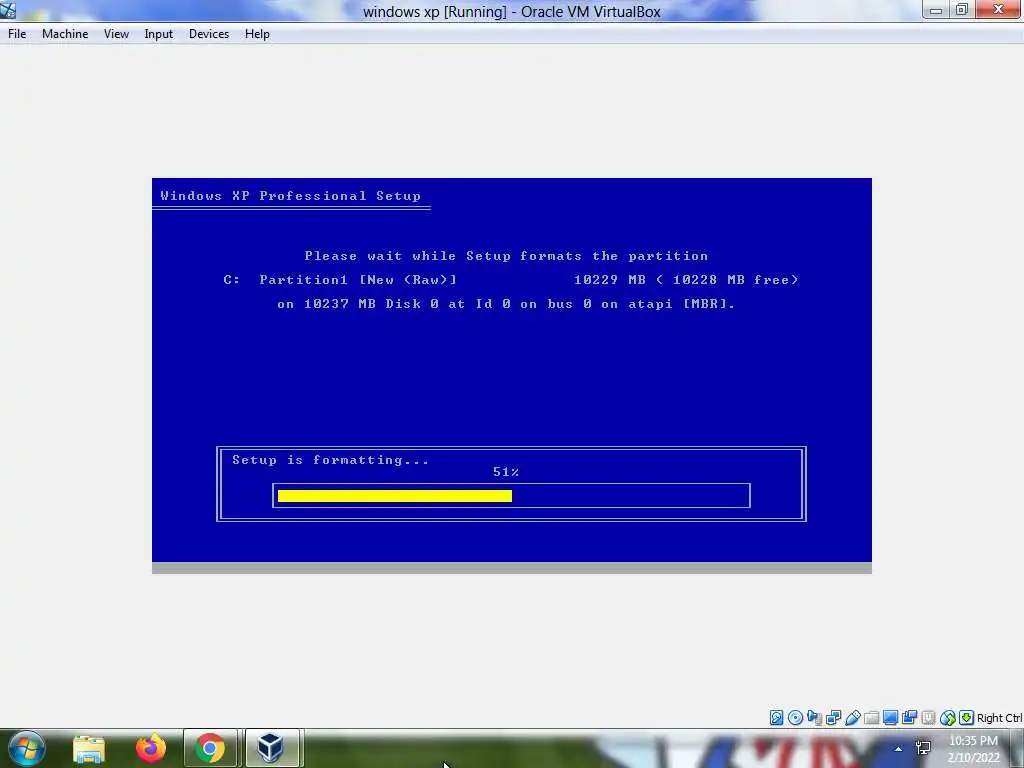Click the 'Right Ctrl' host key label
The image size is (1024, 768).
999,718
